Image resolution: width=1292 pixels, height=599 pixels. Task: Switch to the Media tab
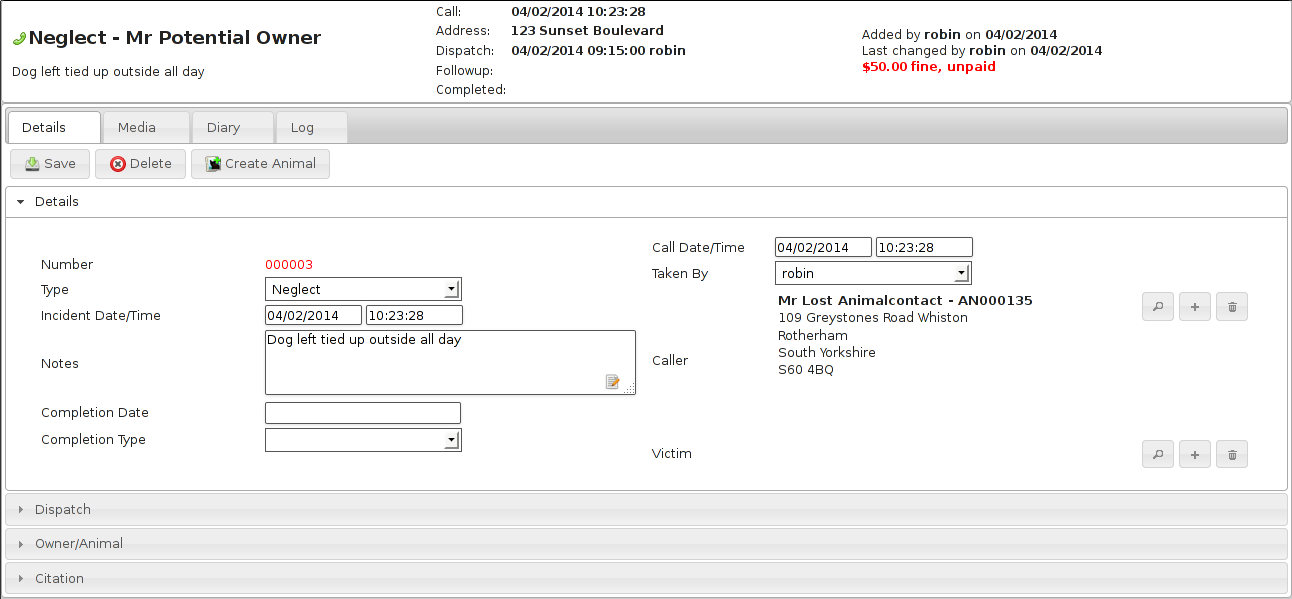pos(137,128)
